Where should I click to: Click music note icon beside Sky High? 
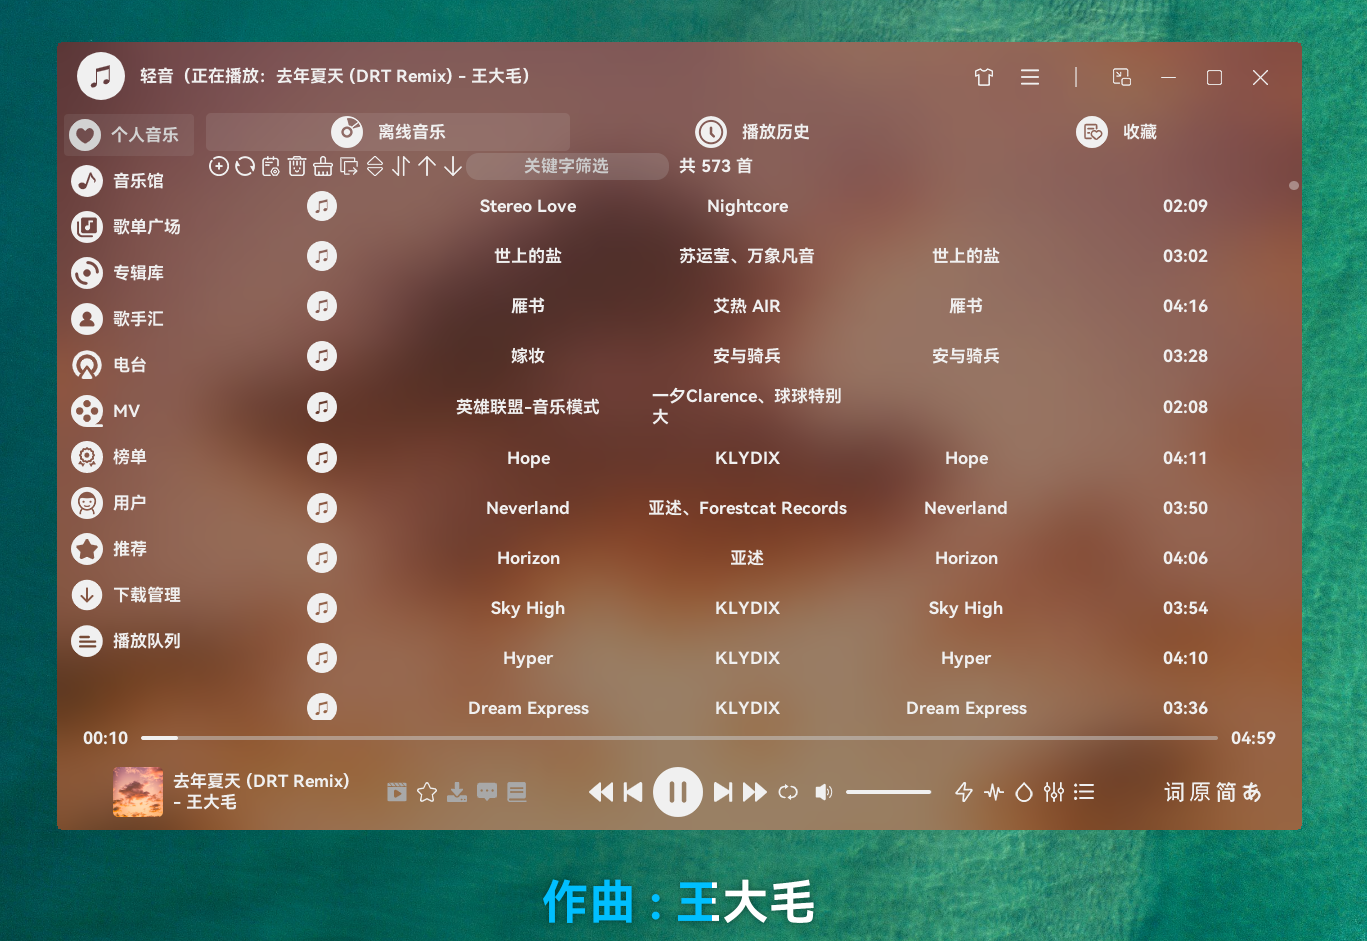(x=322, y=608)
